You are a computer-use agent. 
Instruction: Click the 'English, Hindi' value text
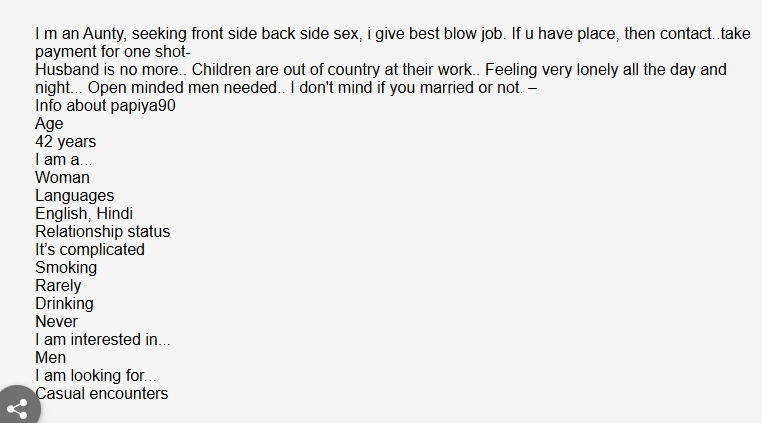[x=84, y=213]
